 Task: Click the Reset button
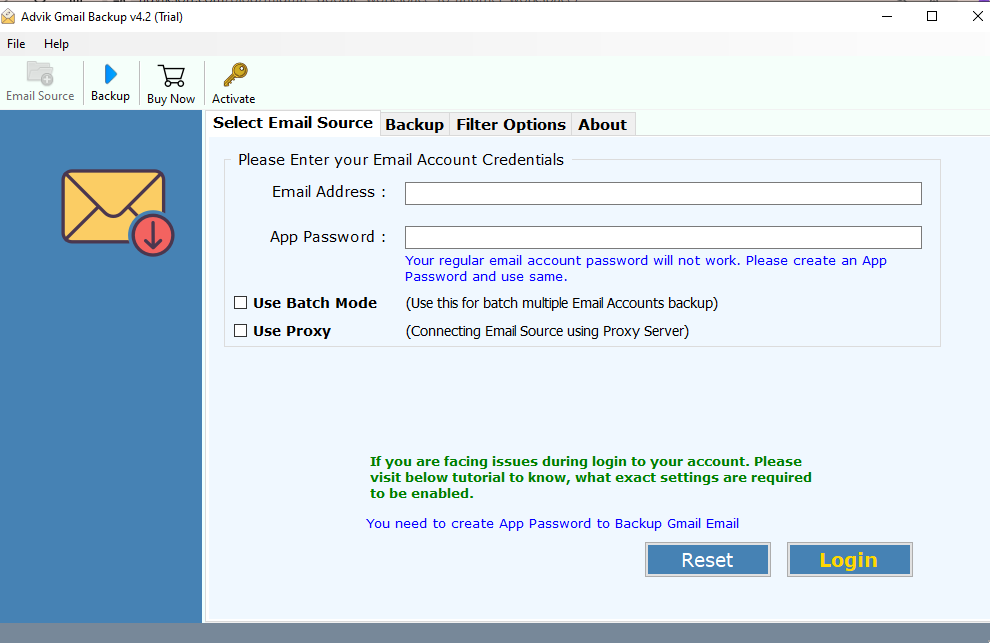tap(708, 560)
